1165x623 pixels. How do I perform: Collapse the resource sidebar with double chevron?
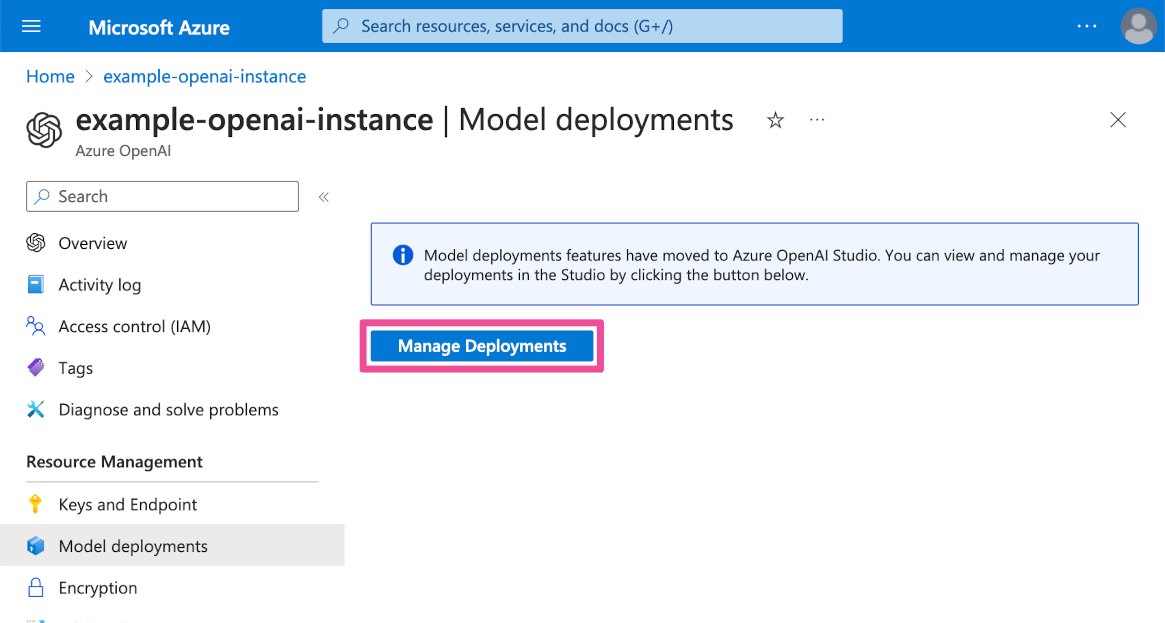tap(323, 197)
